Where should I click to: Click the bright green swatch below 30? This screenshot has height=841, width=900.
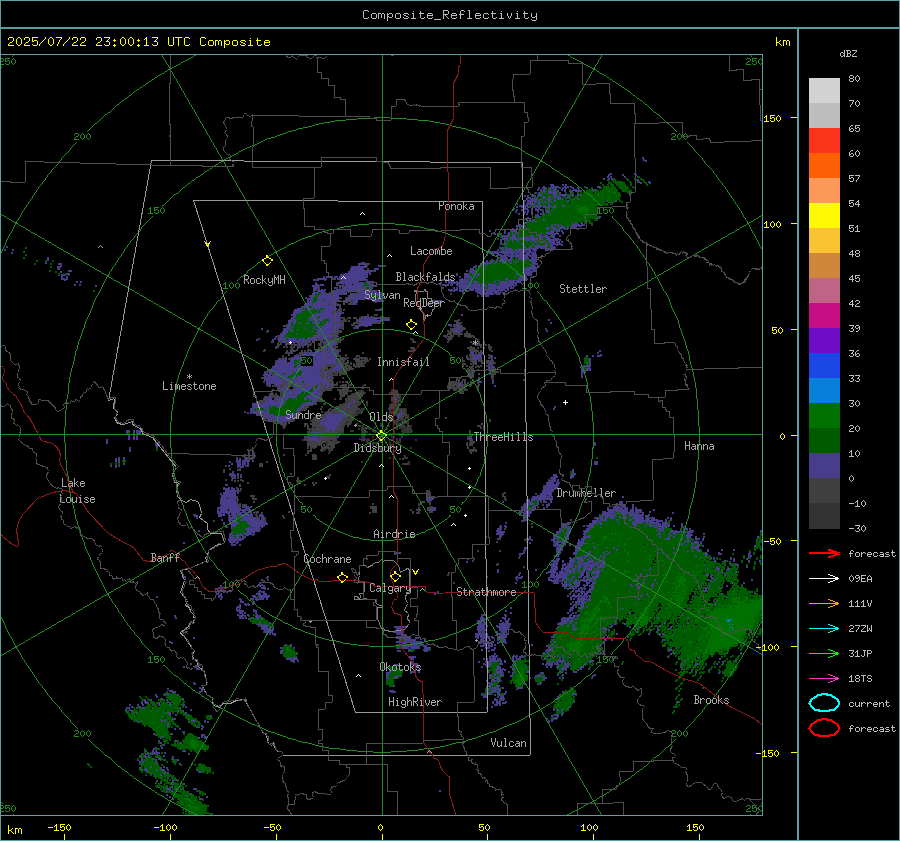824,416
